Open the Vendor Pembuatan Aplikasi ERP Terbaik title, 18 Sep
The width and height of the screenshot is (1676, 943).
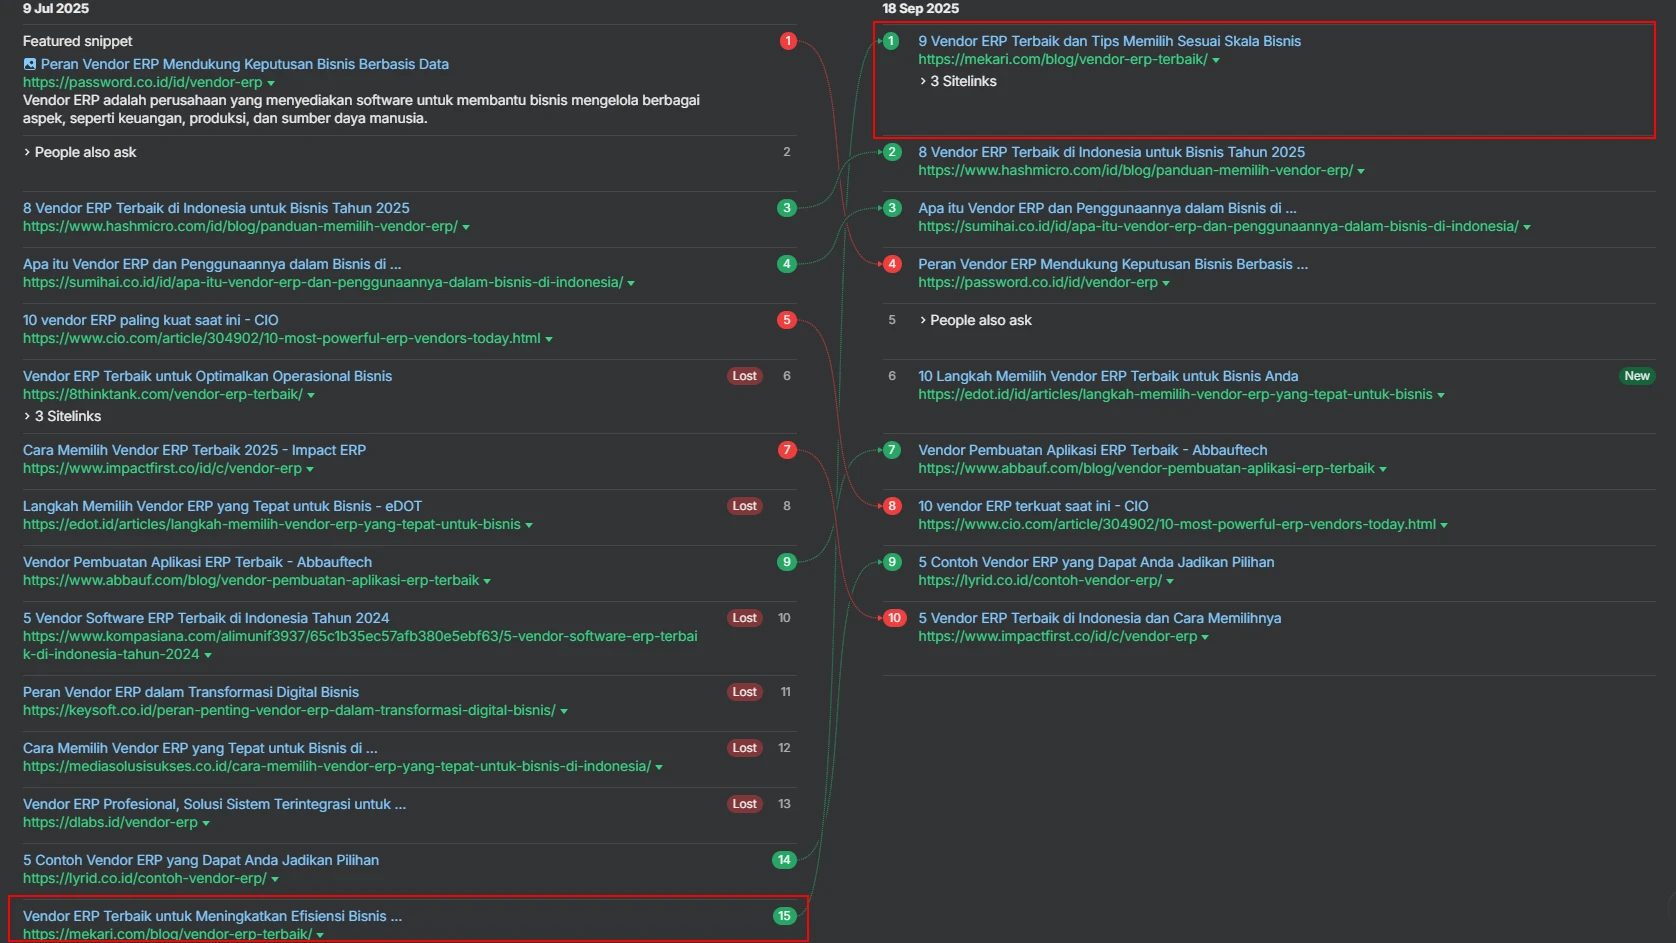tap(1093, 450)
